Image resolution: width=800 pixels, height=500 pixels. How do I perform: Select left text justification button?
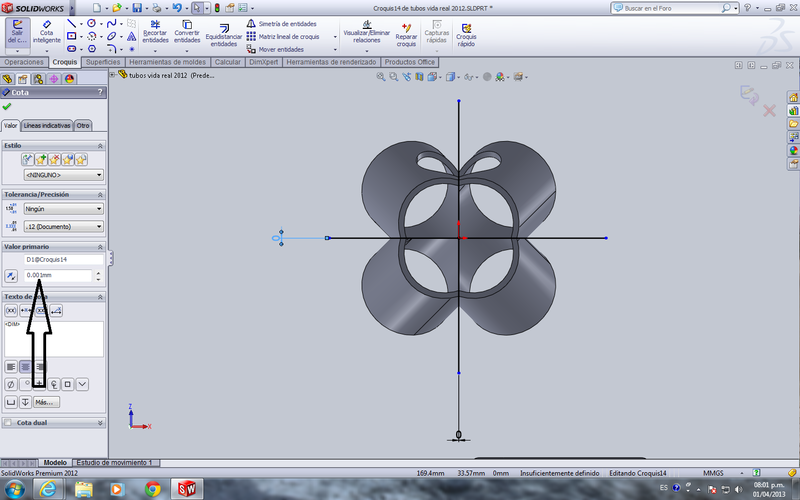point(11,367)
